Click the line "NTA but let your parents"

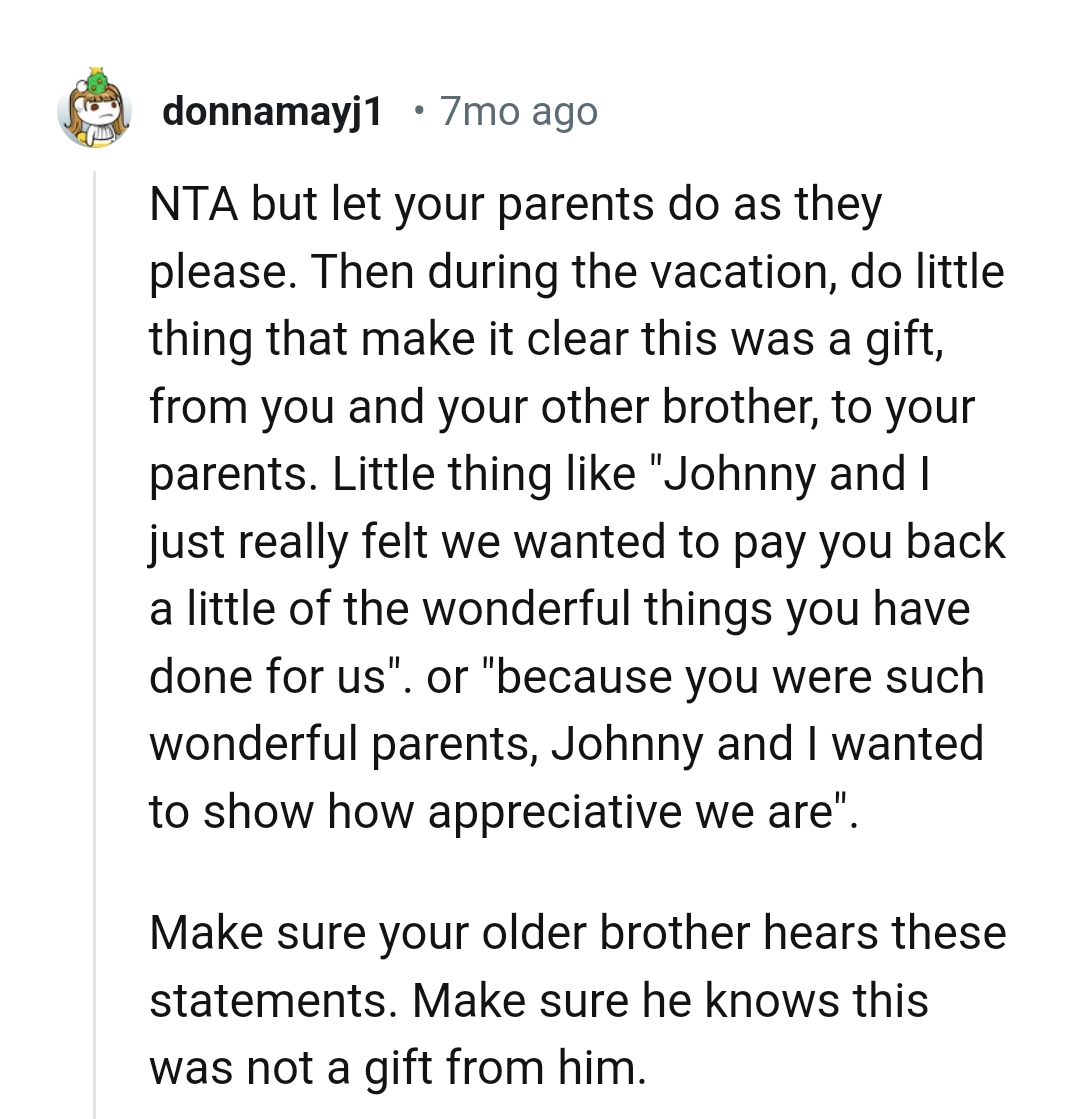[x=515, y=206]
